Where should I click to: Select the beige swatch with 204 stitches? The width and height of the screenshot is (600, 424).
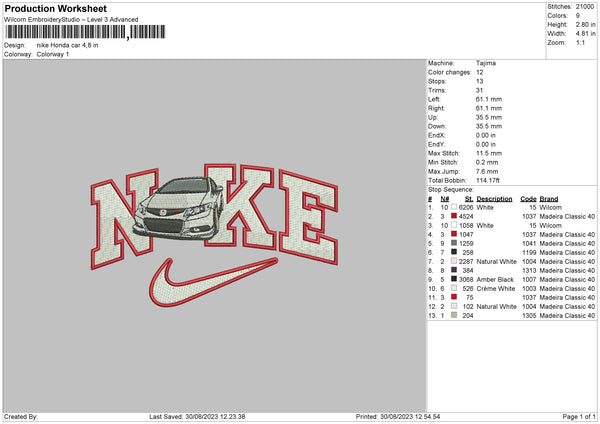(x=454, y=315)
